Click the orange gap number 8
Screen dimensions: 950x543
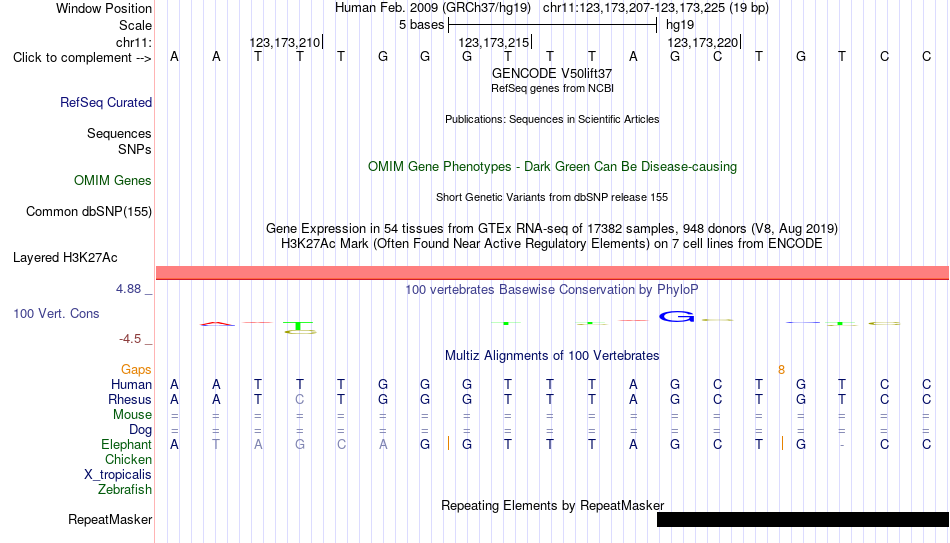tap(782, 370)
